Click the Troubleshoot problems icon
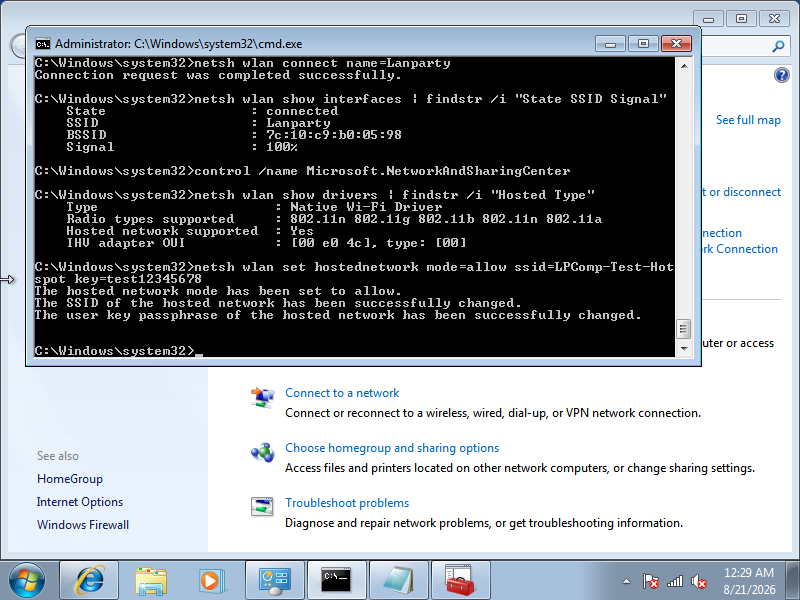The image size is (800, 600). [x=262, y=507]
